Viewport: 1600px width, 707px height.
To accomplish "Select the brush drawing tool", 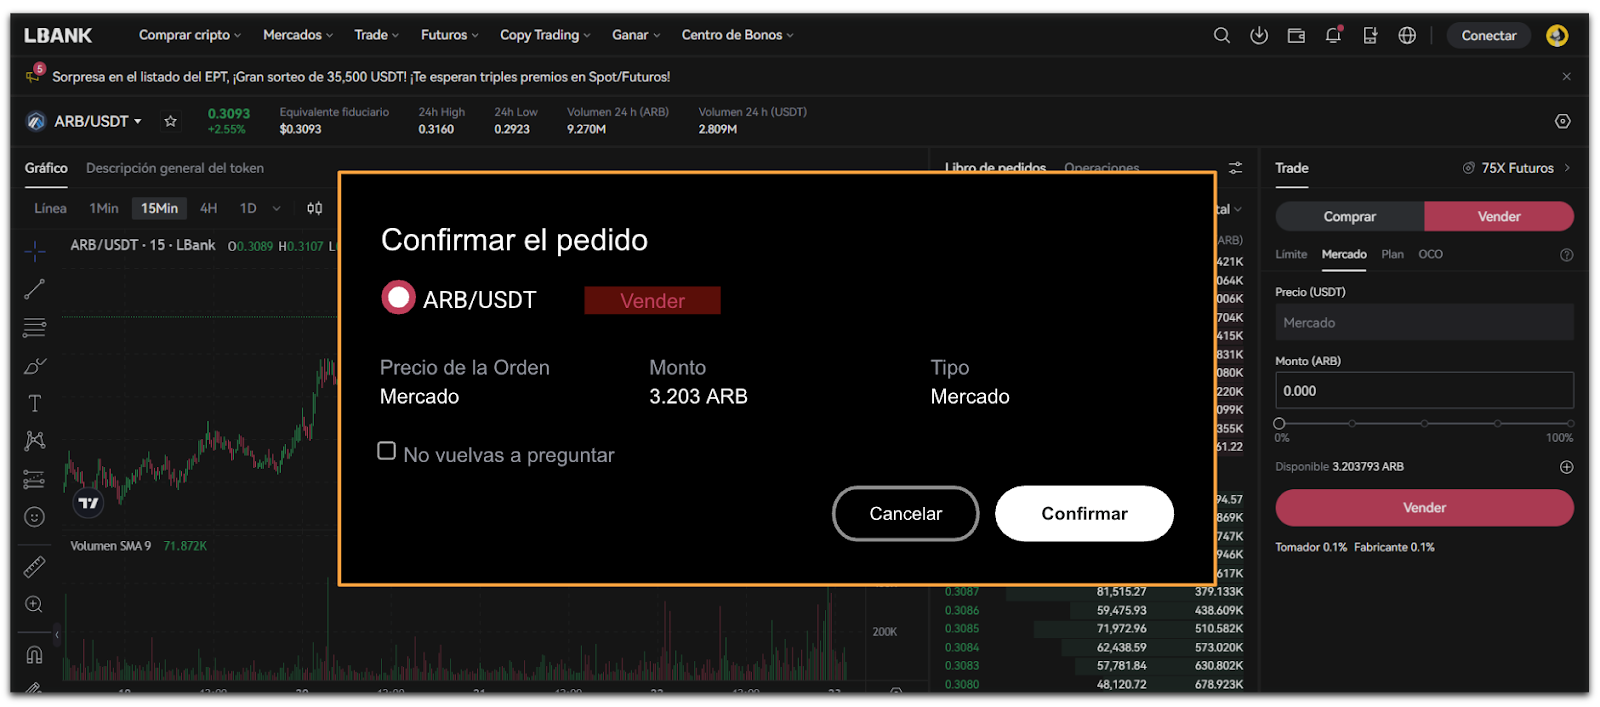I will tap(35, 366).
